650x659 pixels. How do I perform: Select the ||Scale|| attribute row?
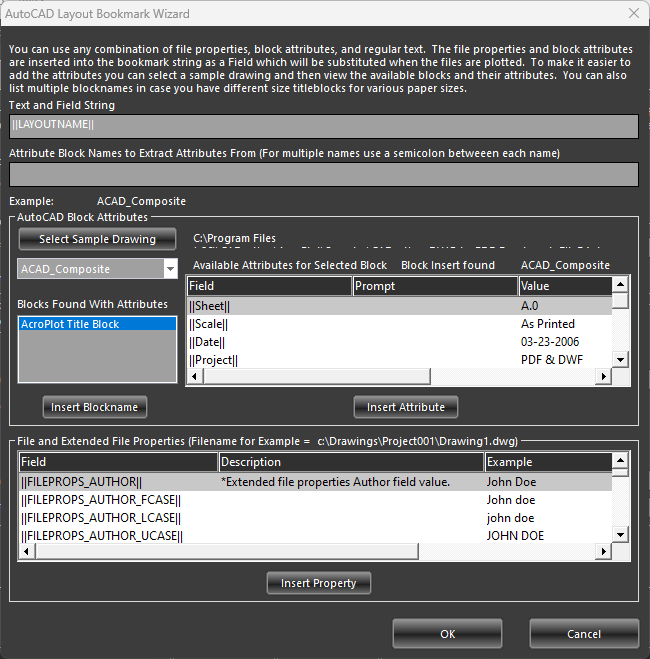[399, 324]
